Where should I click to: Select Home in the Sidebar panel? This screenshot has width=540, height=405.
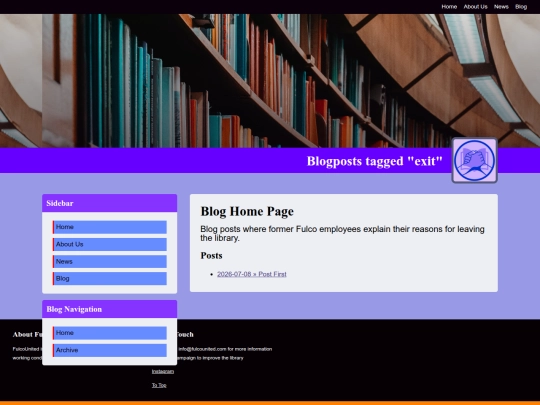pos(110,227)
